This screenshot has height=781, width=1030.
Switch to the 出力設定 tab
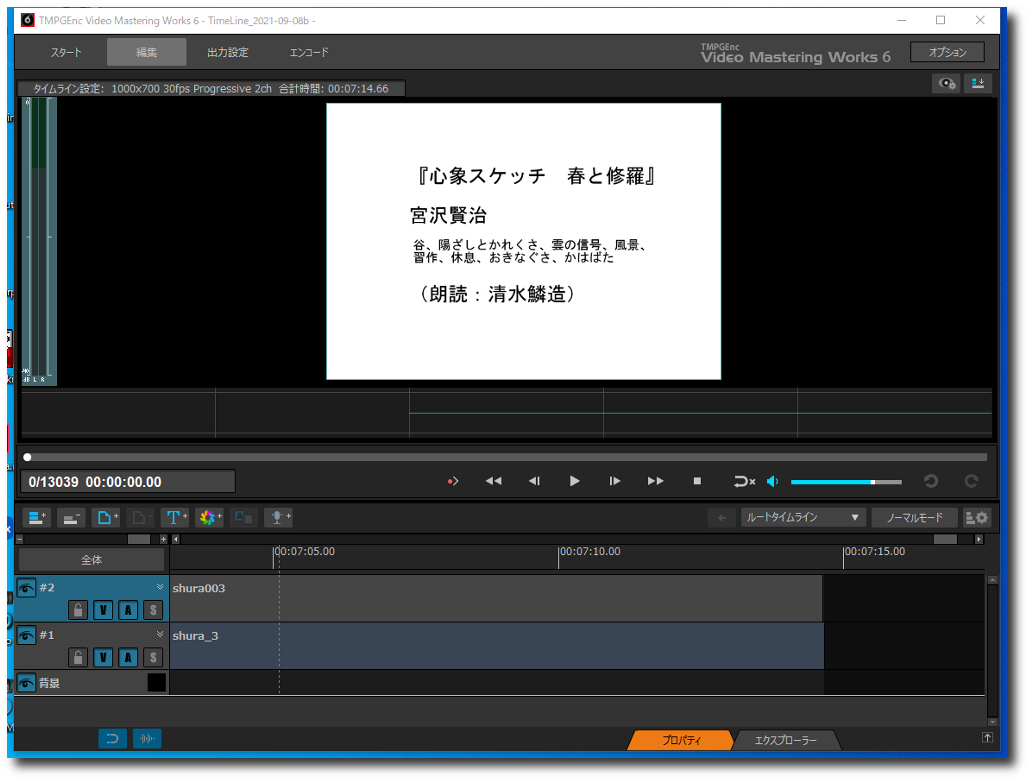click(x=227, y=52)
